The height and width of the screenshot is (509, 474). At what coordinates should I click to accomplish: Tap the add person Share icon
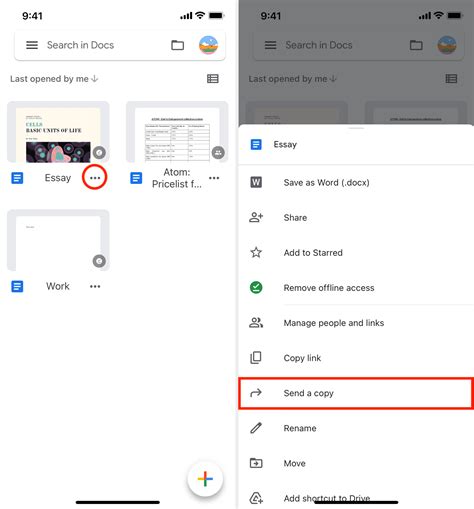256,217
